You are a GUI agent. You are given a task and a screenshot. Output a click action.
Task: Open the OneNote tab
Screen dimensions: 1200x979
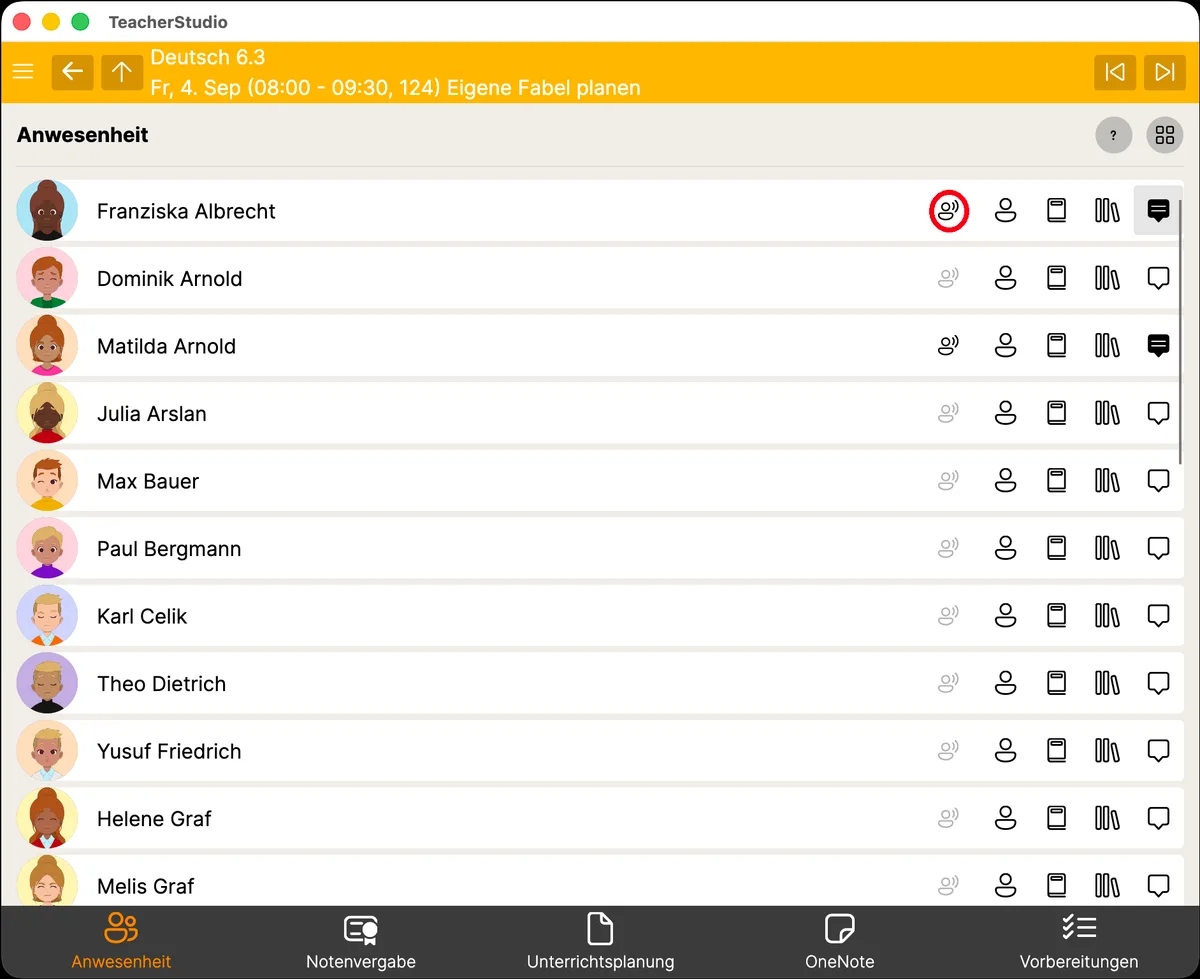[840, 943]
